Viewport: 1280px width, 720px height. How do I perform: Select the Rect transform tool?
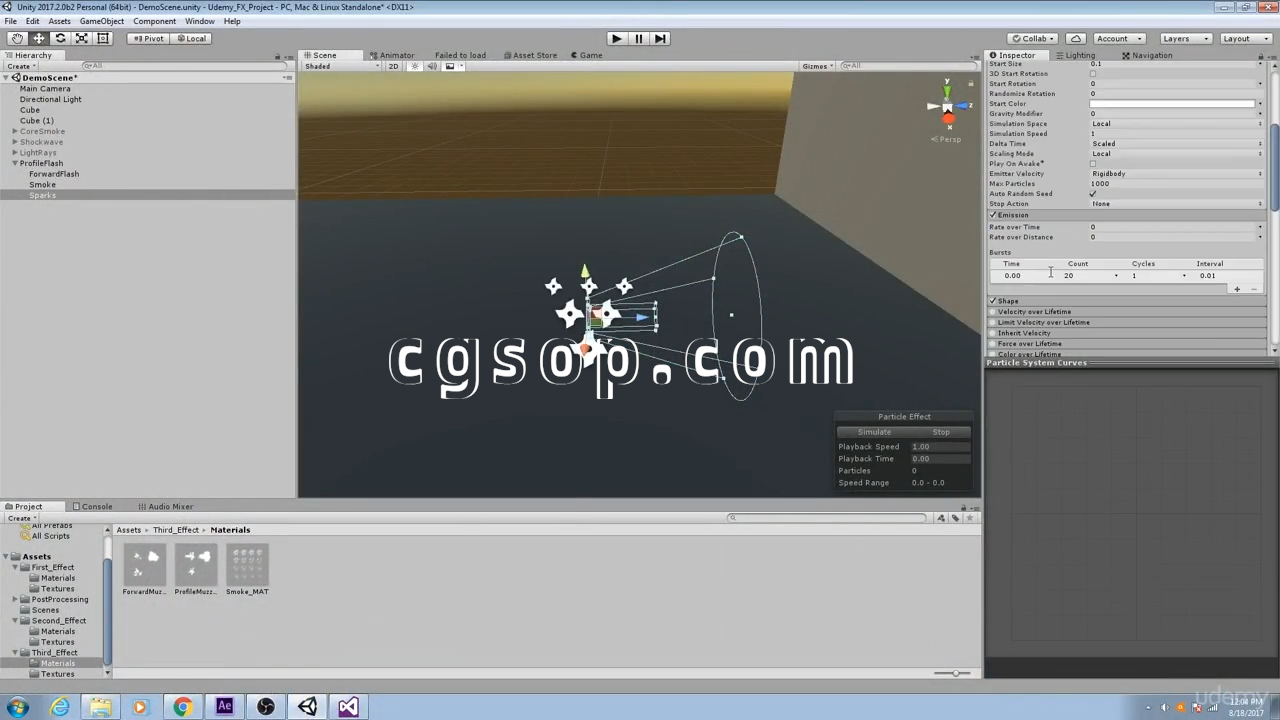pos(103,38)
